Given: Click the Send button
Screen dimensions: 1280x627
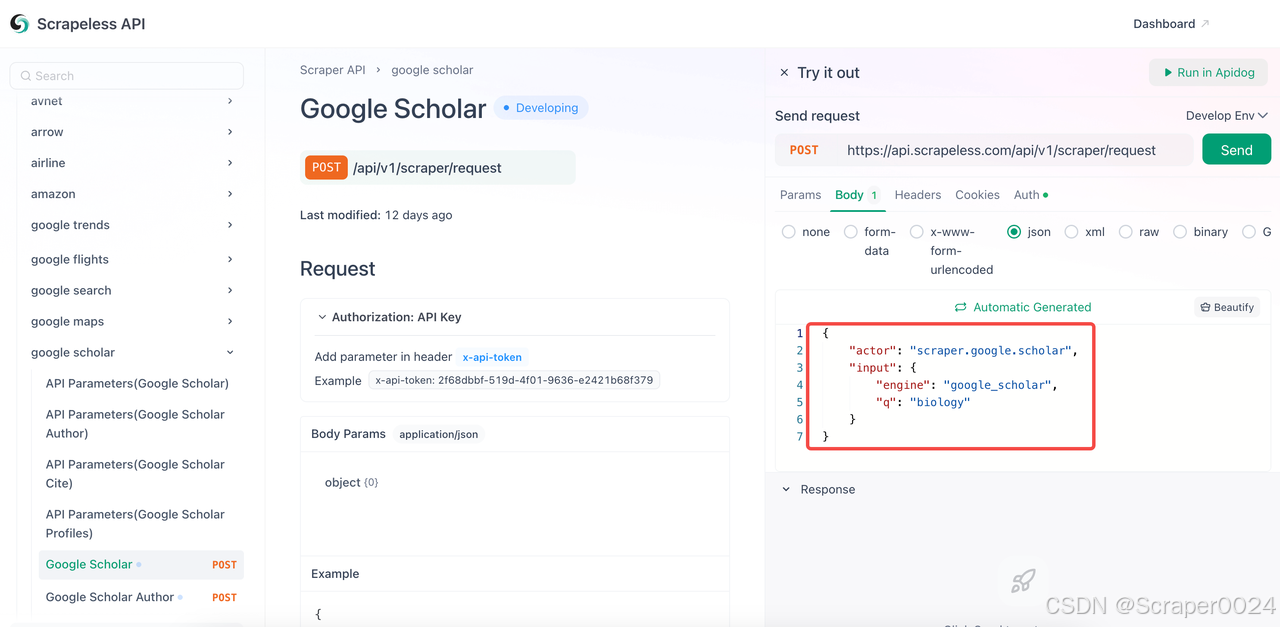Looking at the screenshot, I should point(1236,150).
